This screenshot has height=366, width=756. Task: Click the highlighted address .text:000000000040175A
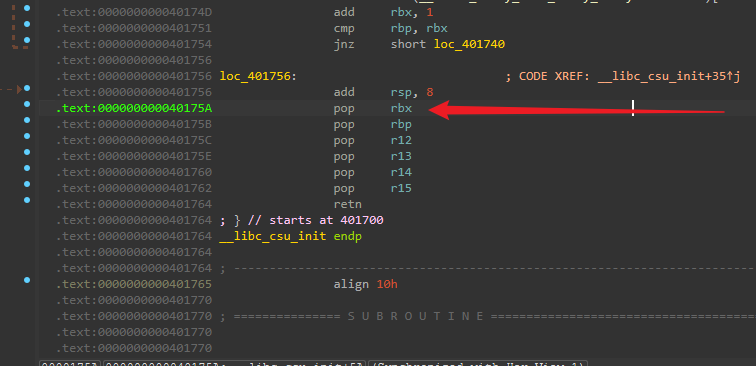(134, 108)
